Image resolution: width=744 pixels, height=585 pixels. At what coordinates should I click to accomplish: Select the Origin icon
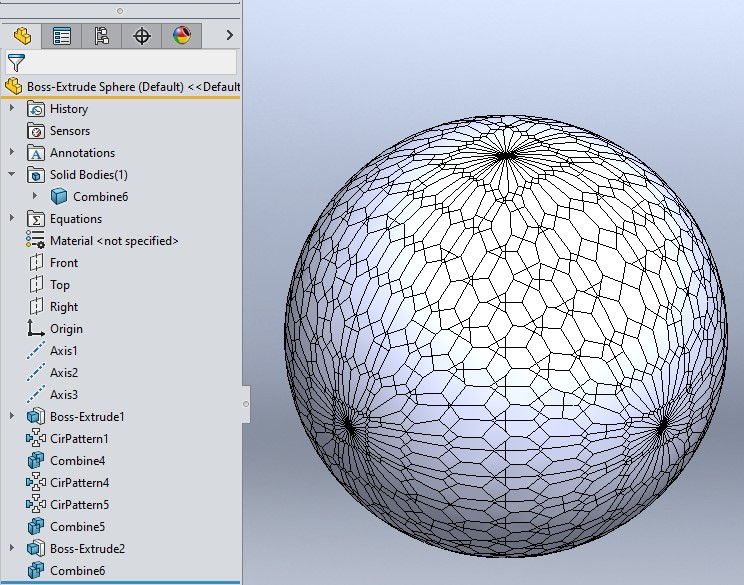point(36,328)
